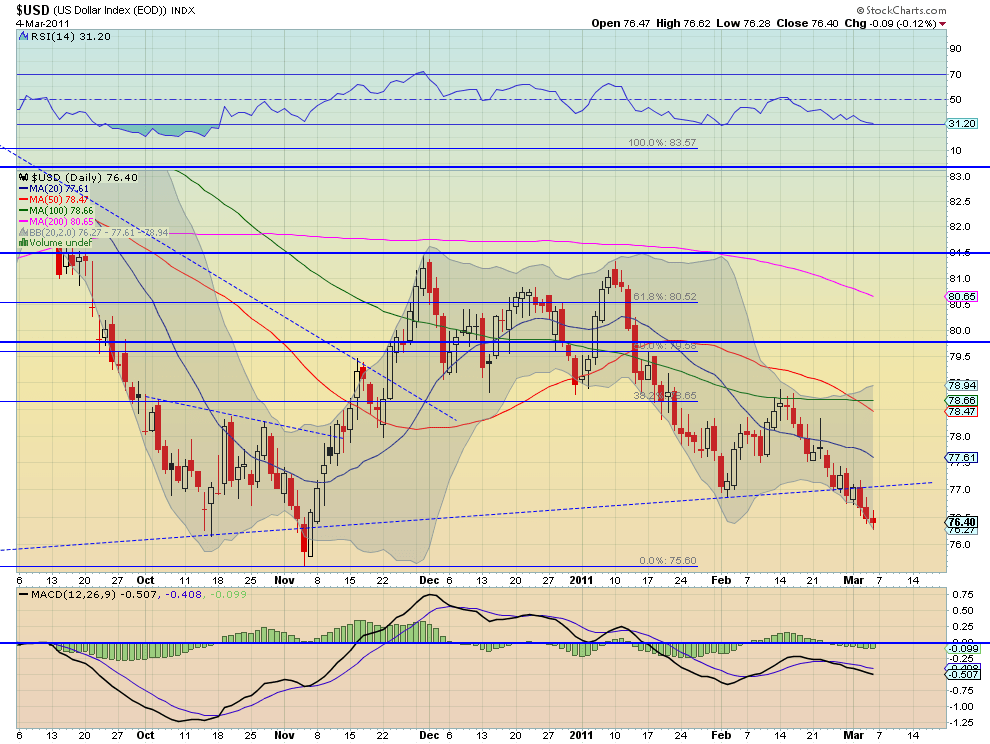The height and width of the screenshot is (744, 990).
Task: Click the red down-triangle after the Chg value
Action: click(x=943, y=23)
